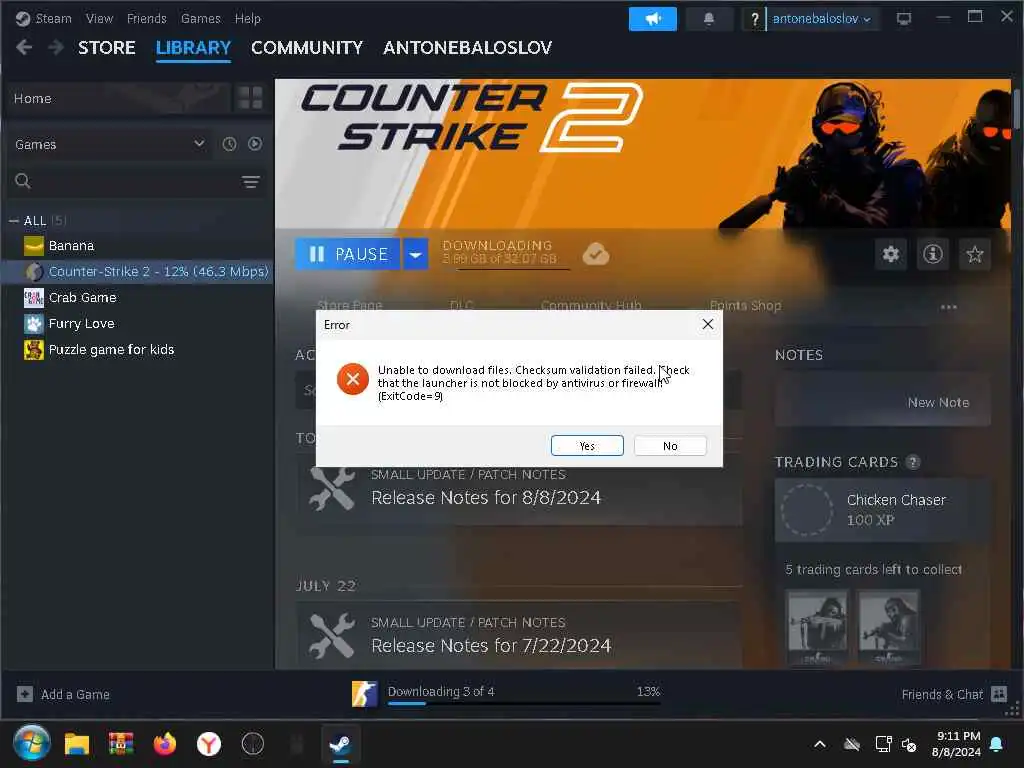
Task: Pause the Counter-Strike 2 download
Action: (x=347, y=253)
